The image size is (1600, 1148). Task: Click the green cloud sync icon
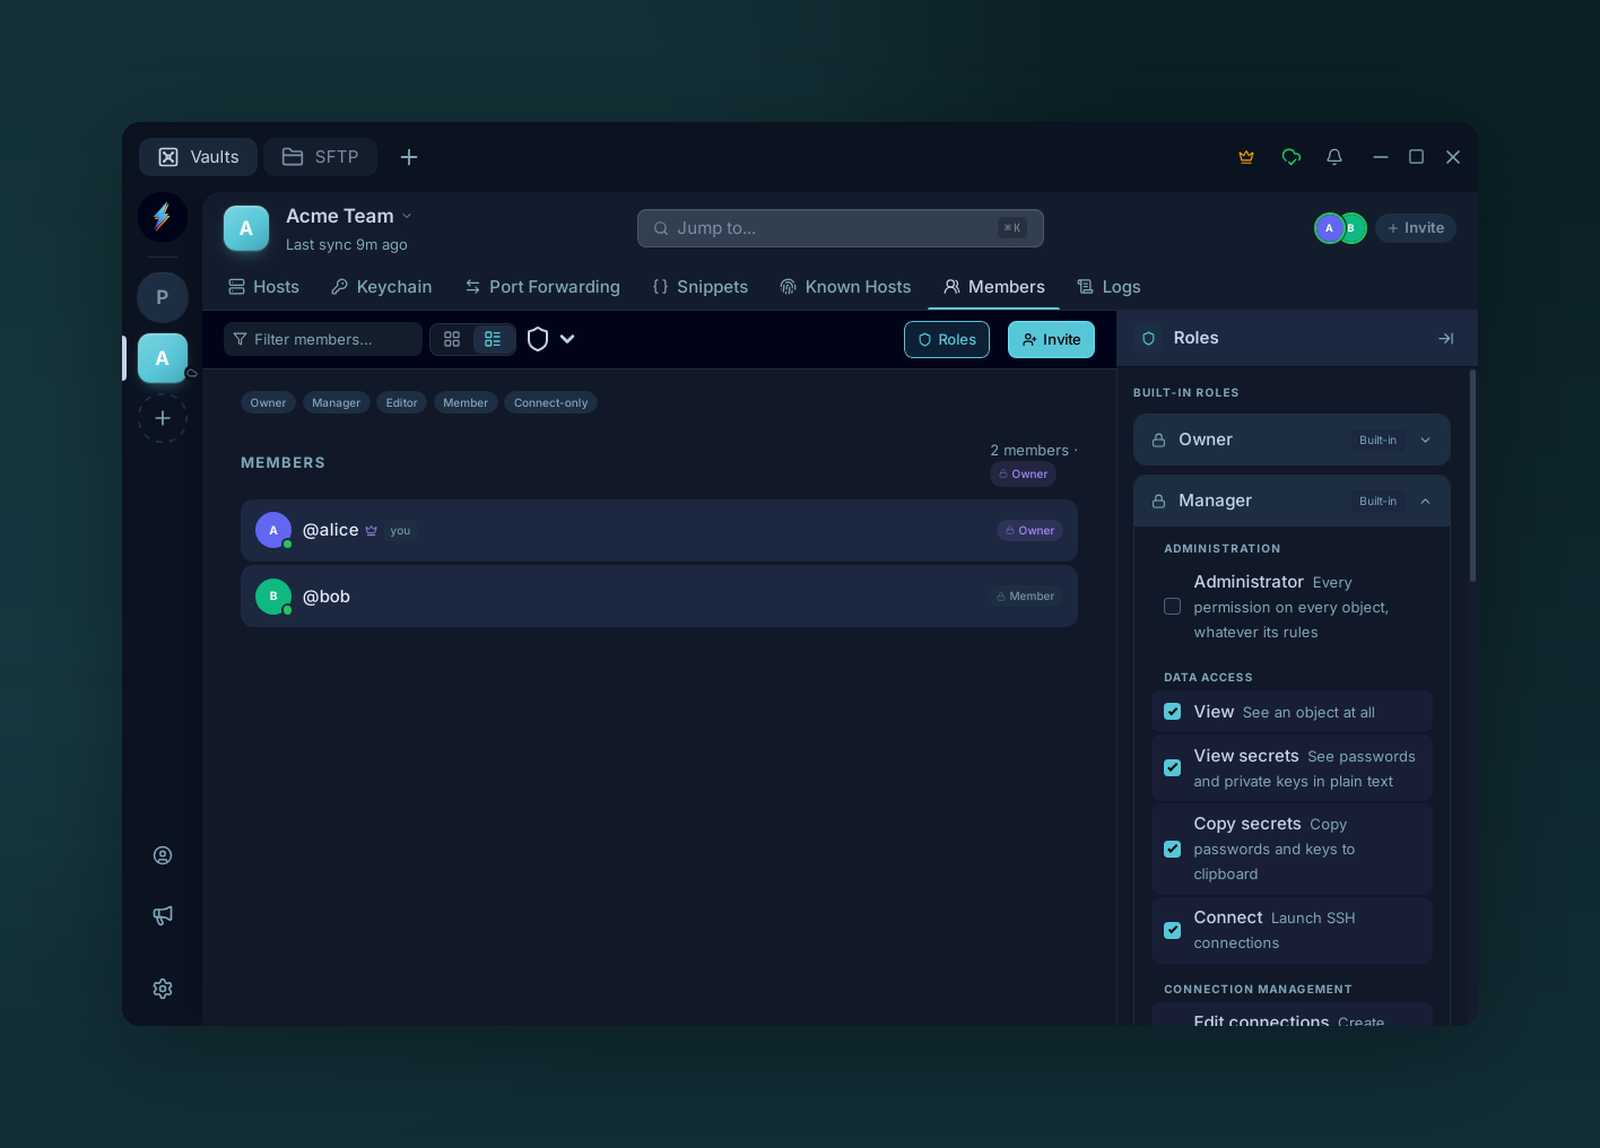[x=1291, y=157]
